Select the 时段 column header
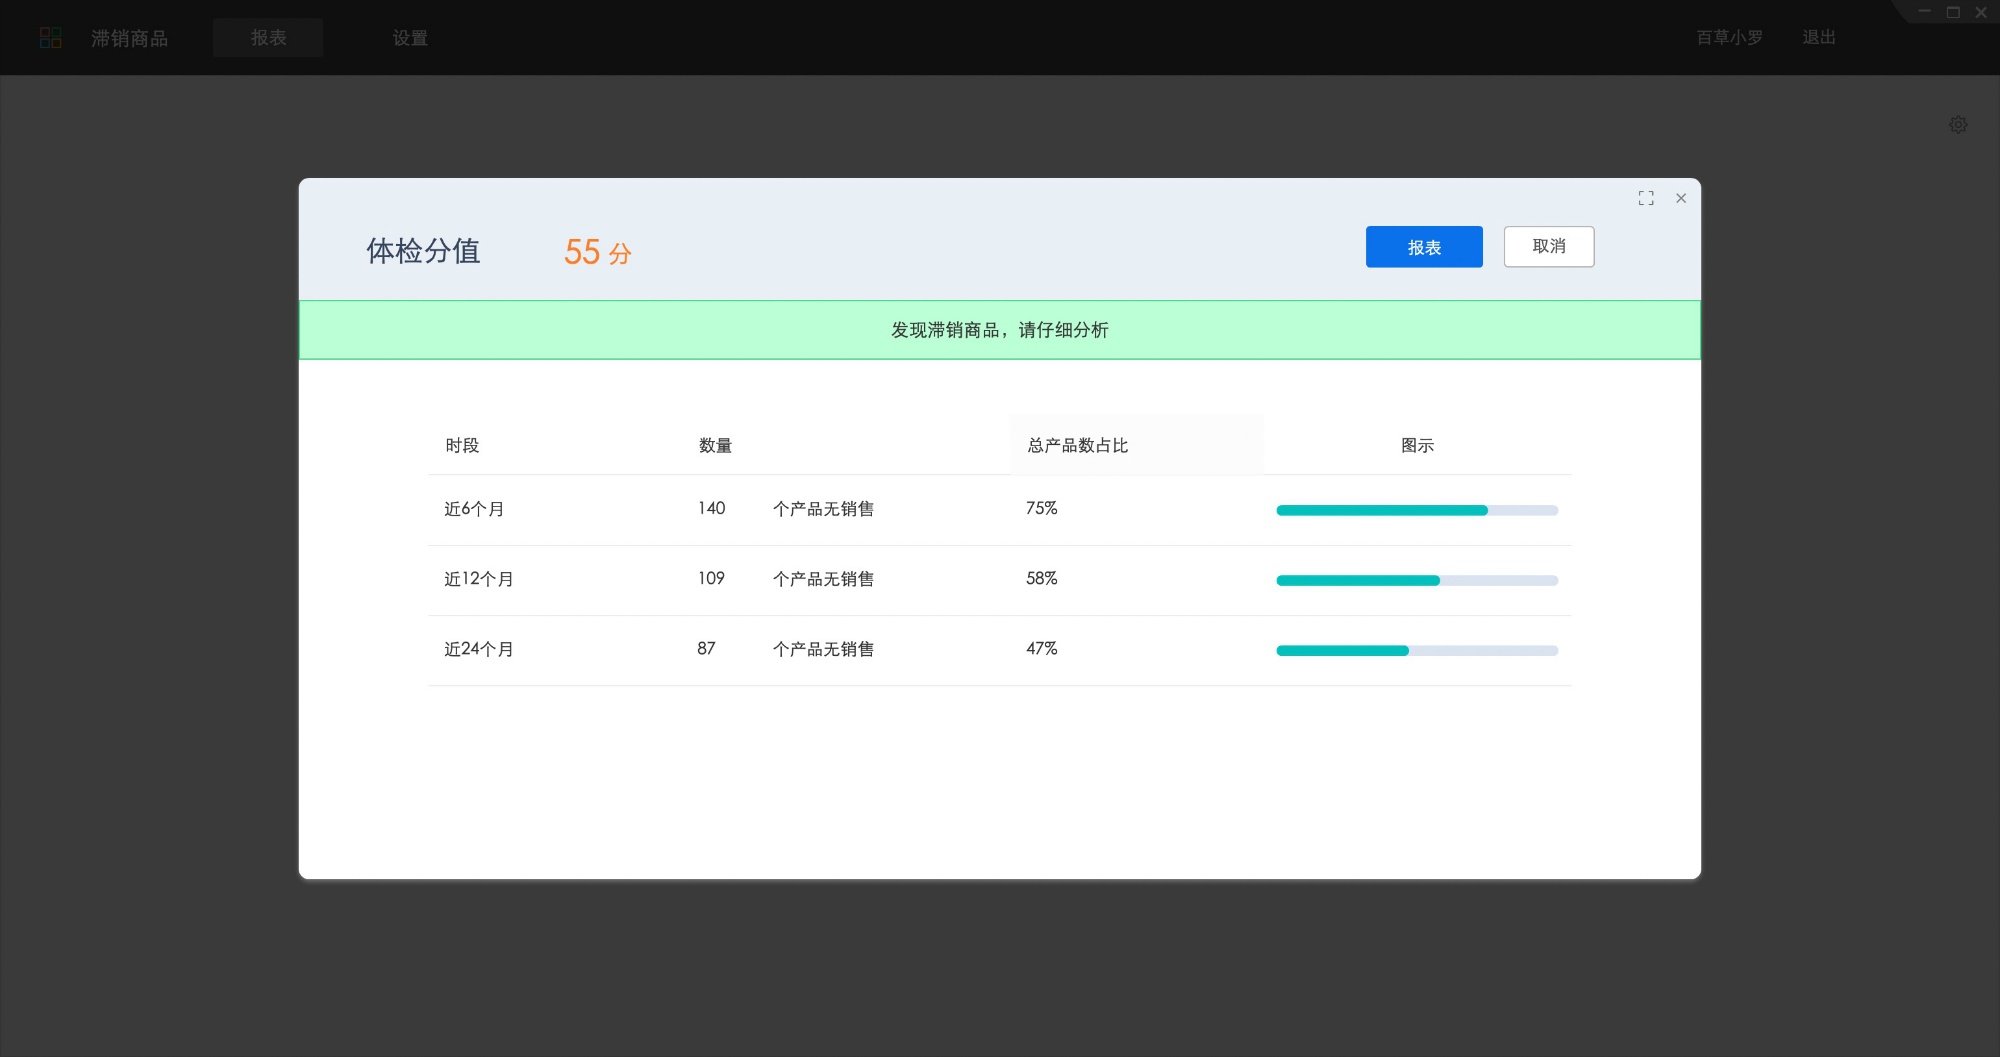This screenshot has width=2000, height=1057. [x=462, y=445]
